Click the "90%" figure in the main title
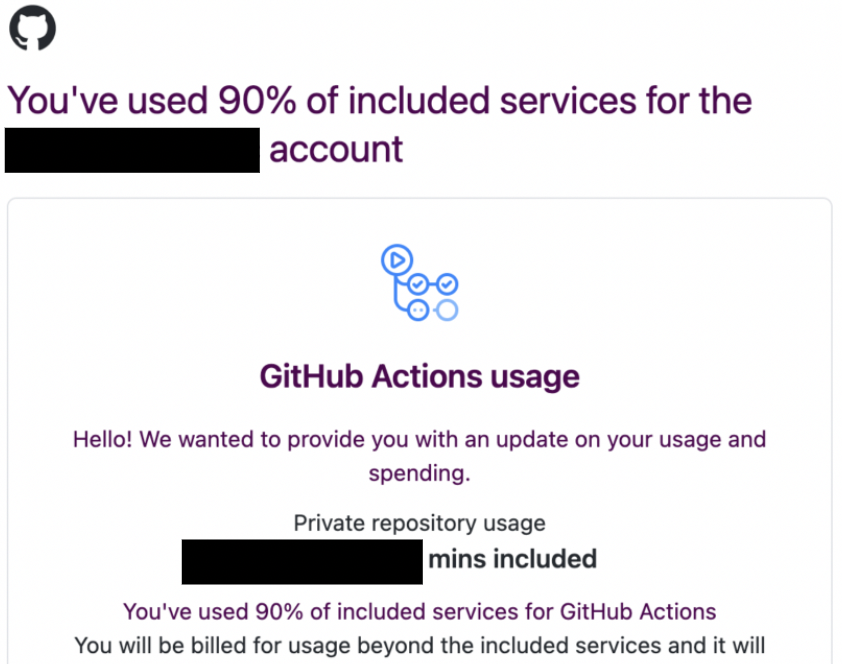 pos(257,101)
